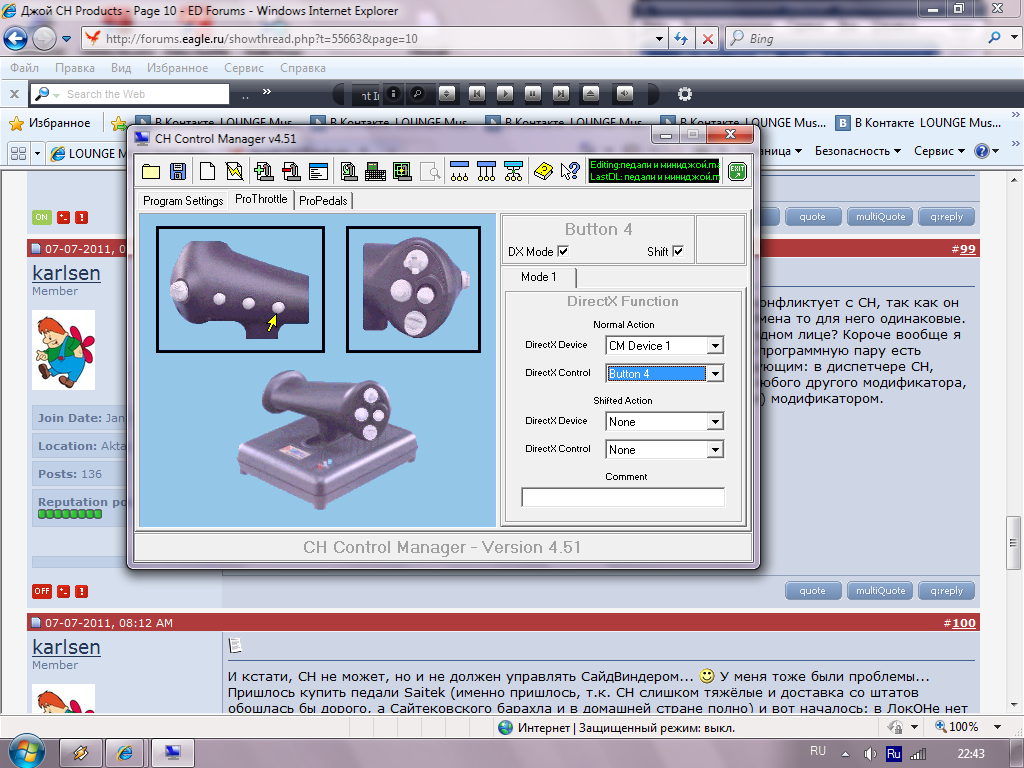This screenshot has width=1024, height=768.
Task: Create new map with blank page icon
Action: (x=207, y=172)
